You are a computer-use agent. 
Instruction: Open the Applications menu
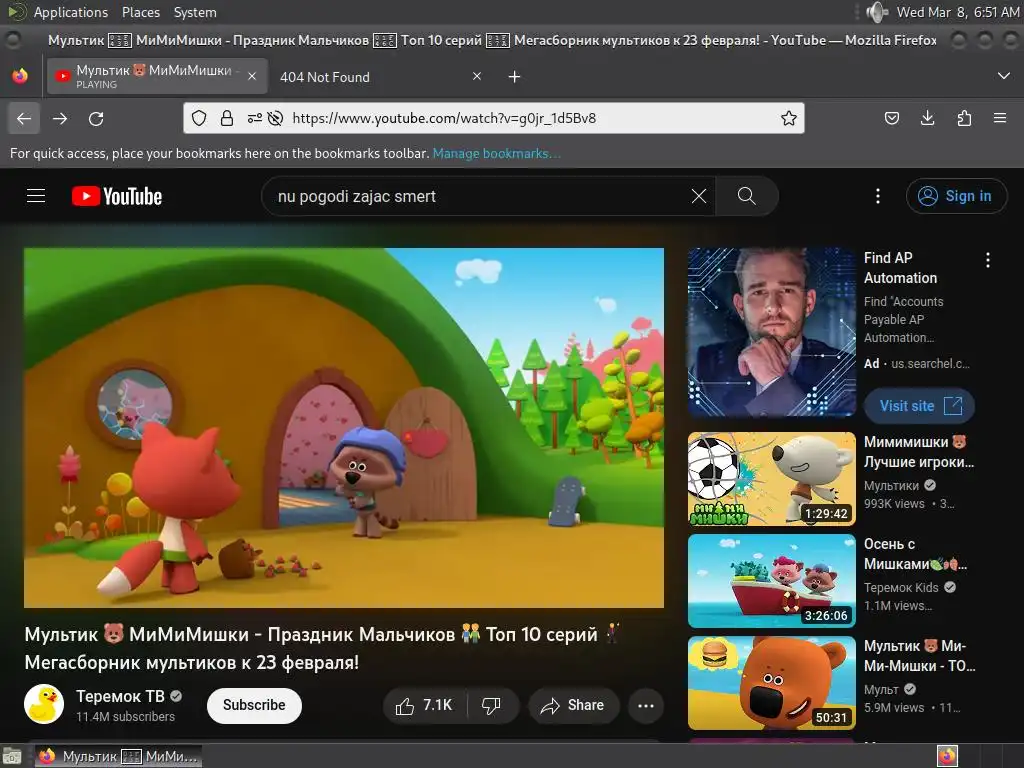(71, 12)
